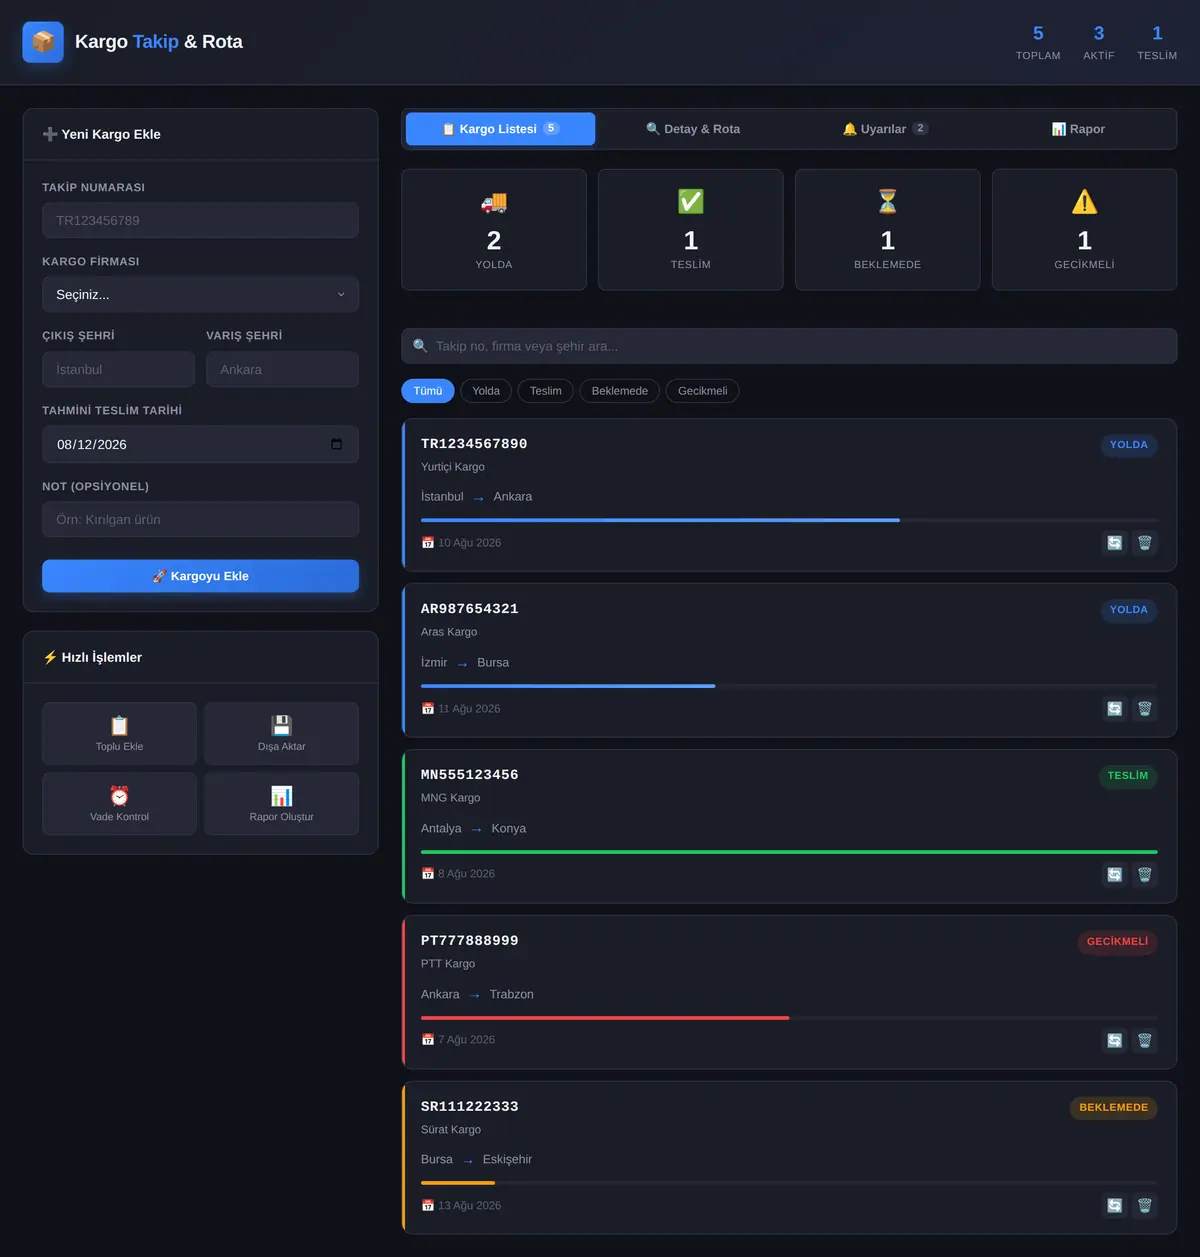Open the Uyarılar tab
The width and height of the screenshot is (1200, 1257).
885,129
